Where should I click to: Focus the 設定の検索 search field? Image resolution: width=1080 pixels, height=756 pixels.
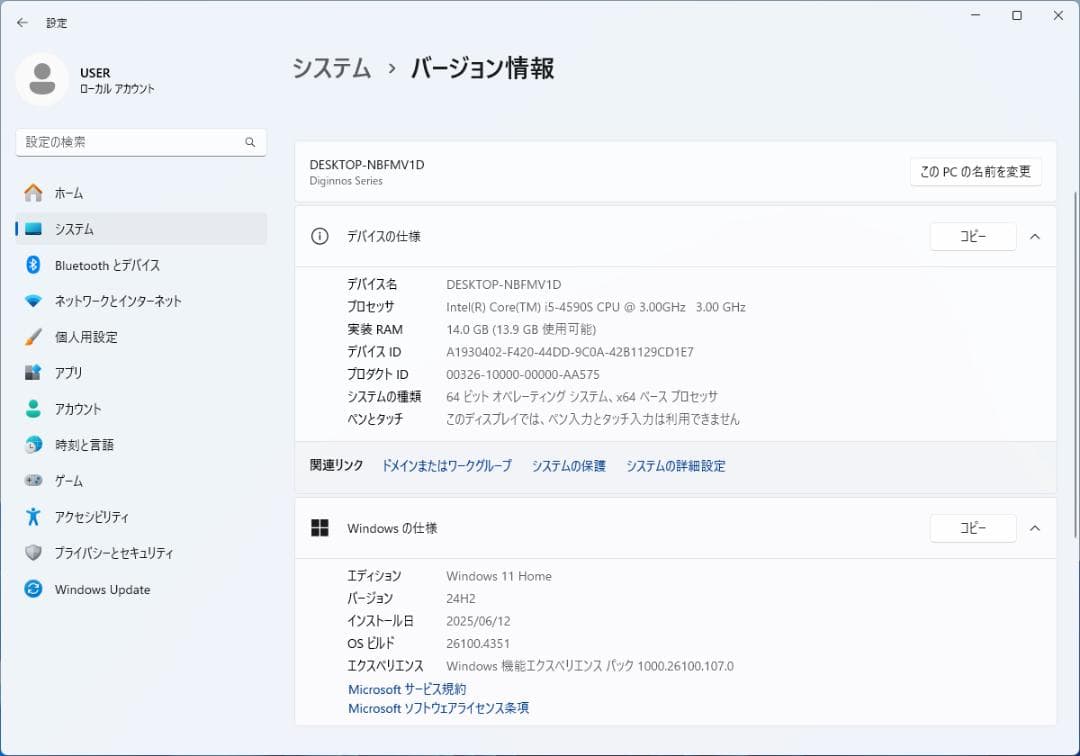tap(141, 143)
